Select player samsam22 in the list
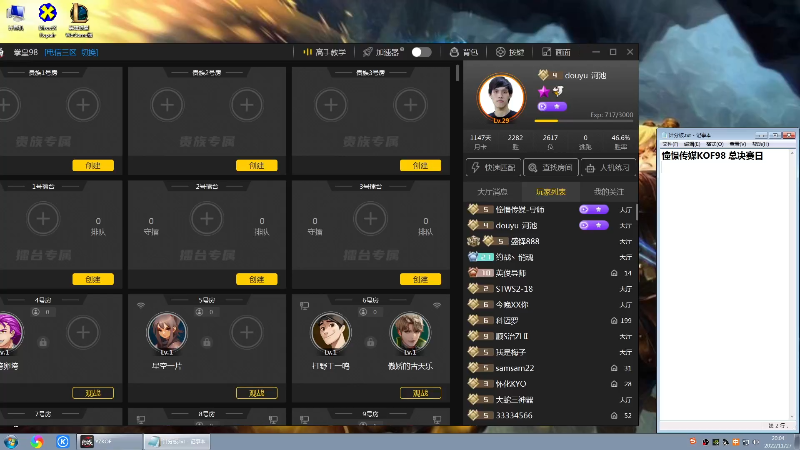 tap(550, 368)
